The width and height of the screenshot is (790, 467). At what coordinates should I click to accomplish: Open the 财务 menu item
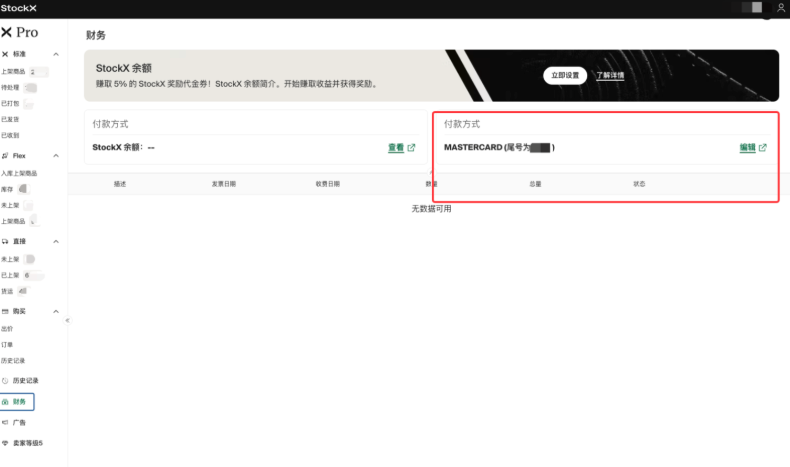pyautogui.click(x=17, y=402)
